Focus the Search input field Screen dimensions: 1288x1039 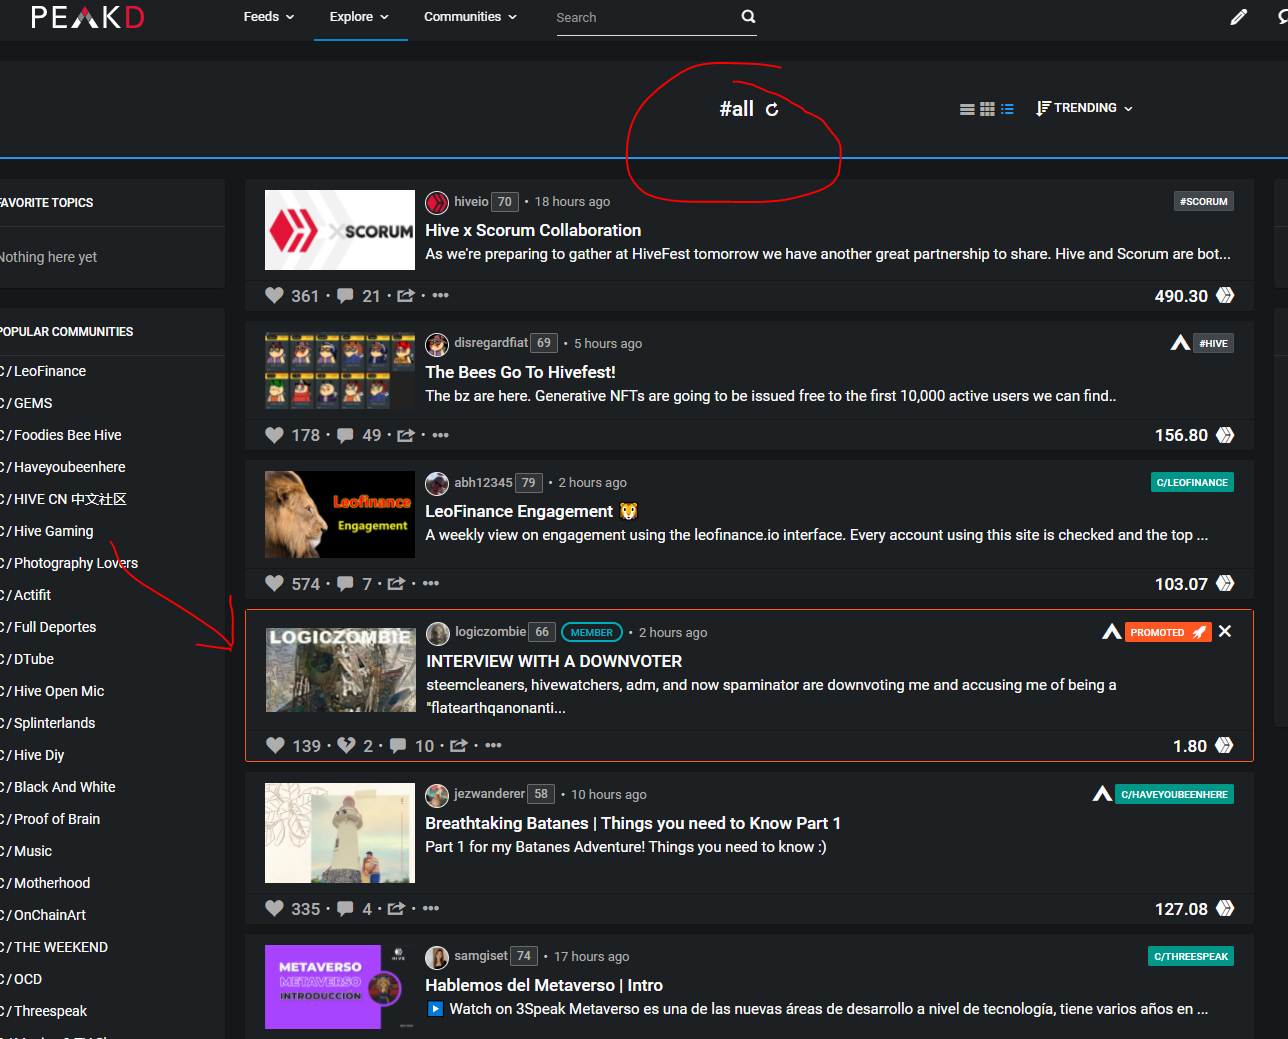point(645,18)
